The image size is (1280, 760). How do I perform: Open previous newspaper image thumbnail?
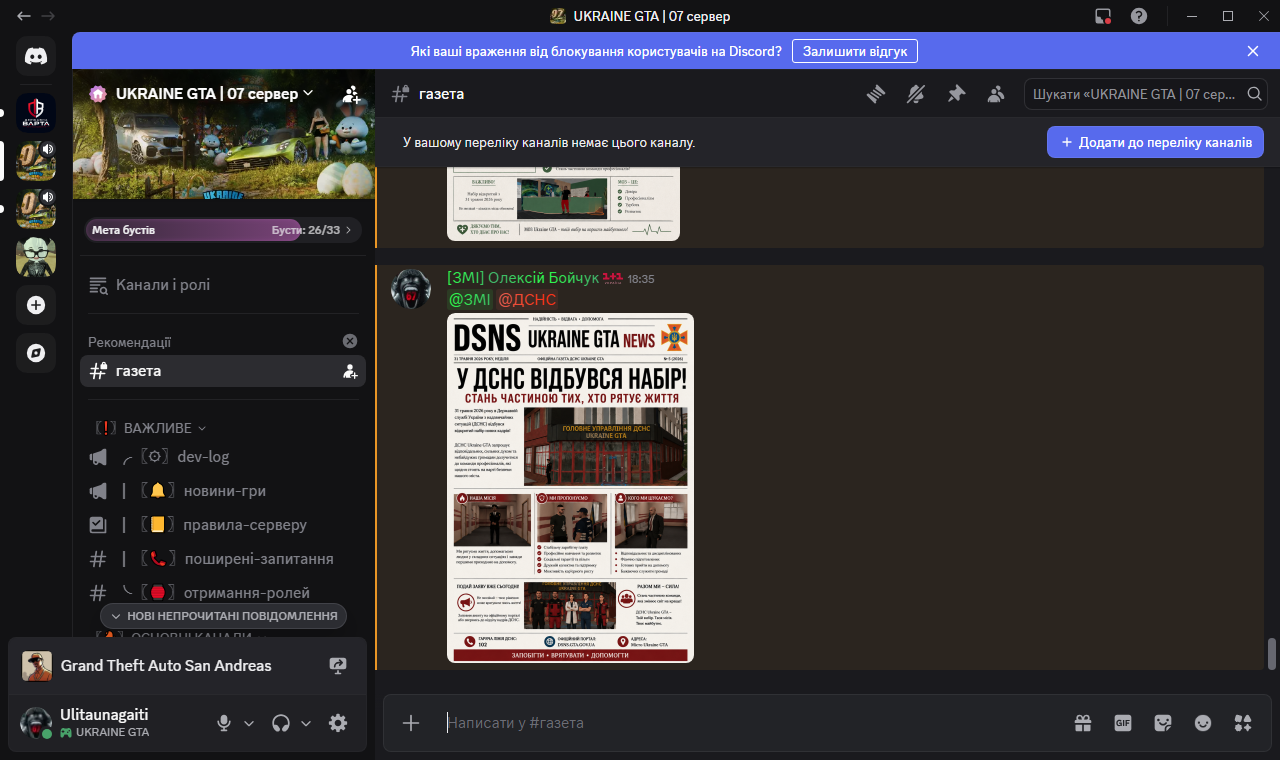(x=563, y=205)
